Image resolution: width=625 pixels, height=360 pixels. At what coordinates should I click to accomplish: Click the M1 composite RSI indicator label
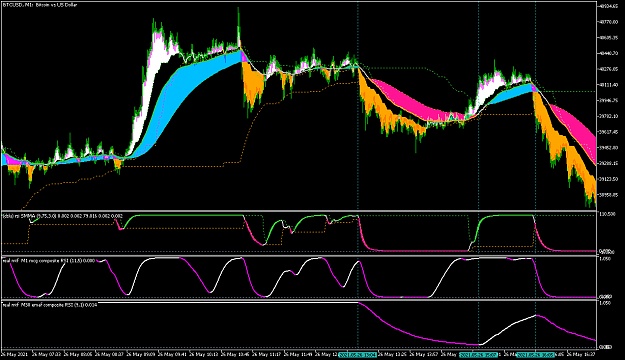pos(49,261)
